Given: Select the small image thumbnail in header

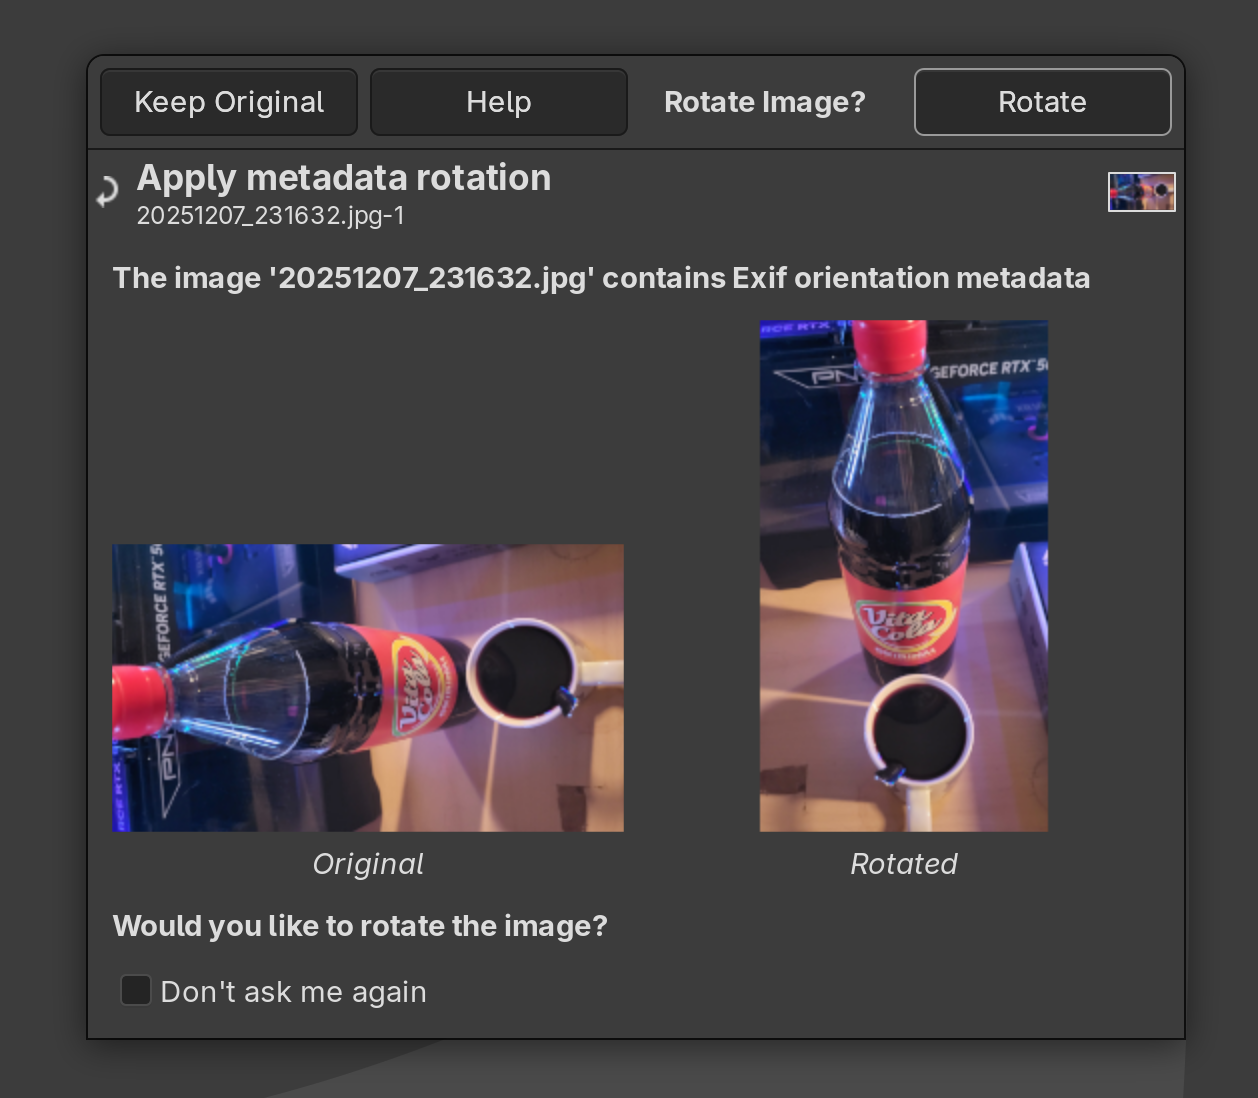Looking at the screenshot, I should 1142,192.
